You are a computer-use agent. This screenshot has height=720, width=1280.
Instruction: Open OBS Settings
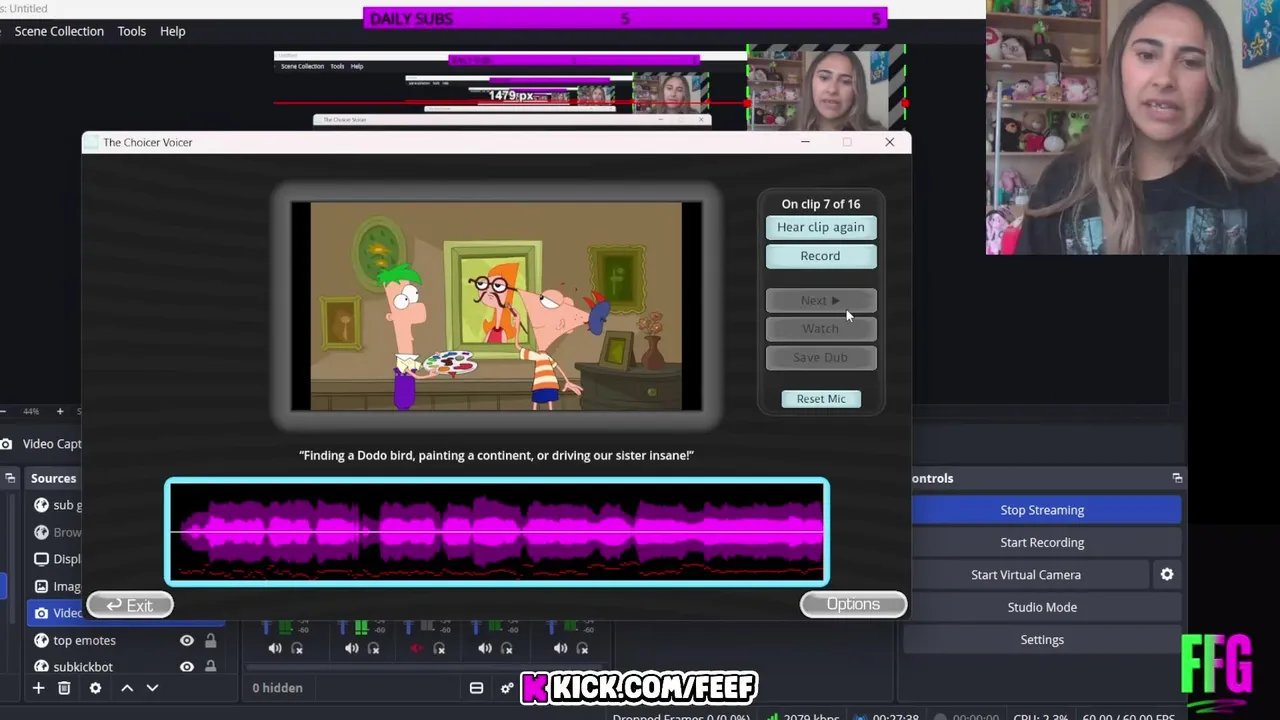coord(1042,640)
